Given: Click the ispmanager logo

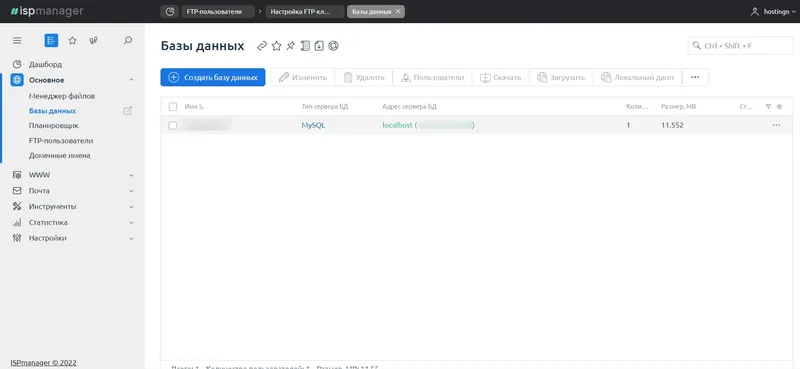Looking at the screenshot, I should tap(47, 11).
